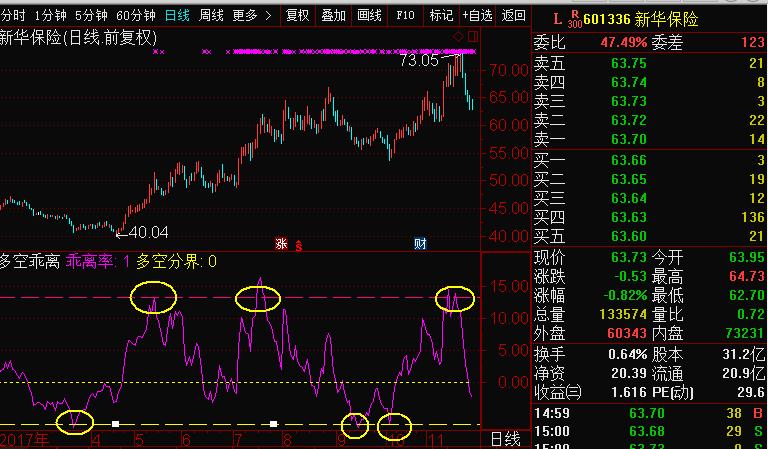Click stock title 601336 新华保险

(641, 20)
